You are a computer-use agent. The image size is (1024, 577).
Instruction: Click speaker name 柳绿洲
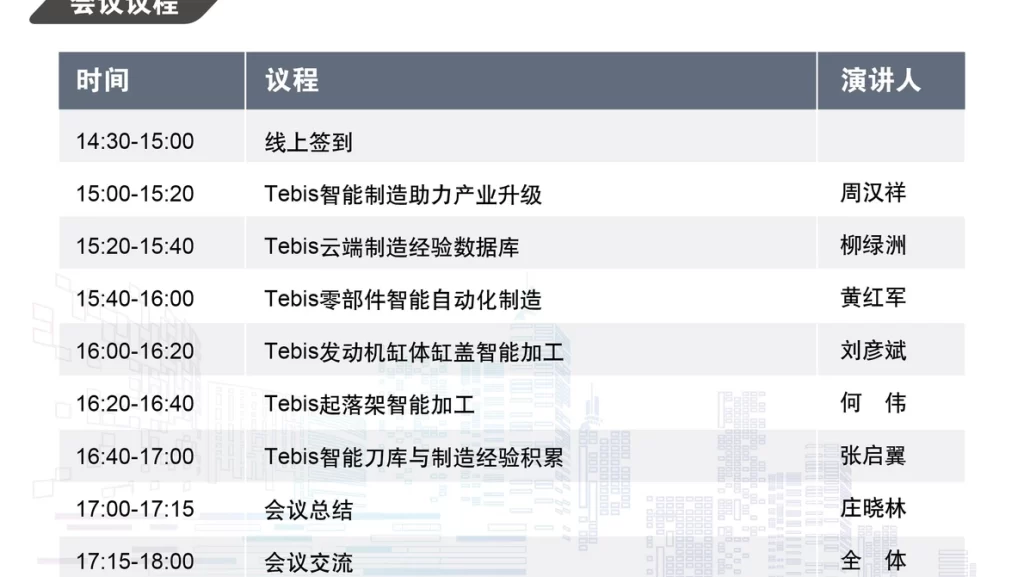(873, 245)
